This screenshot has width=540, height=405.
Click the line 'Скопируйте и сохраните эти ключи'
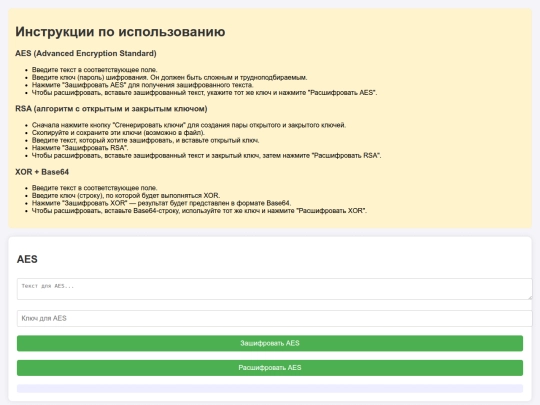coord(118,133)
